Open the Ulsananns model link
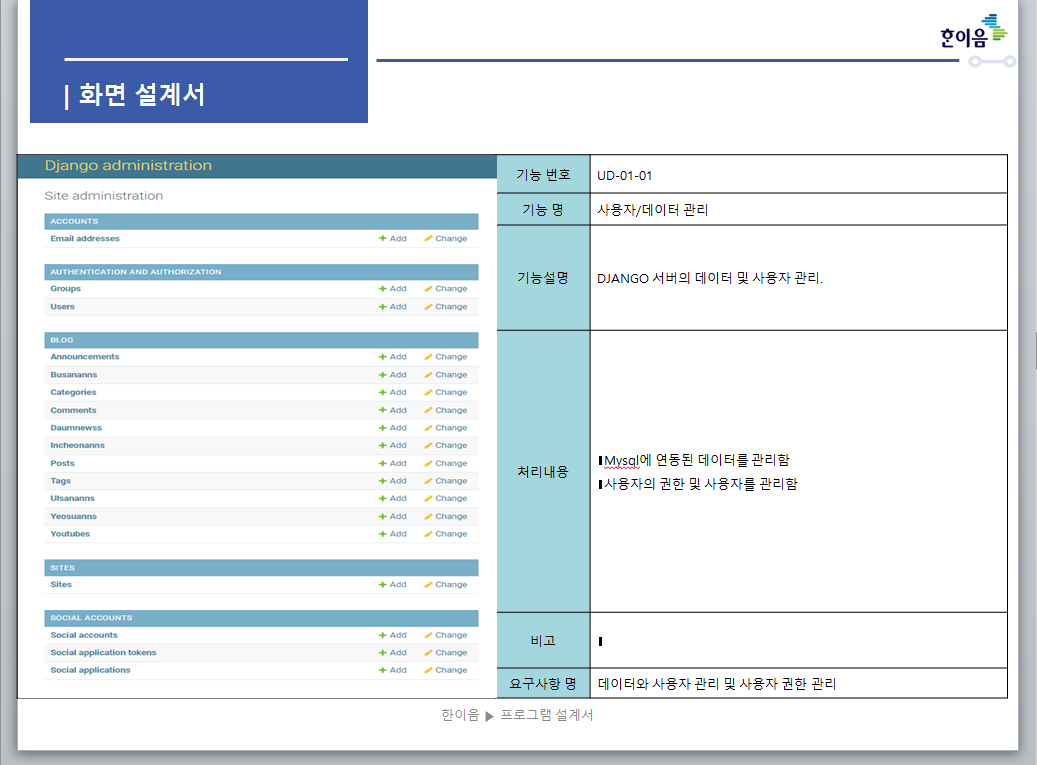The height and width of the screenshot is (765, 1037). [72, 499]
